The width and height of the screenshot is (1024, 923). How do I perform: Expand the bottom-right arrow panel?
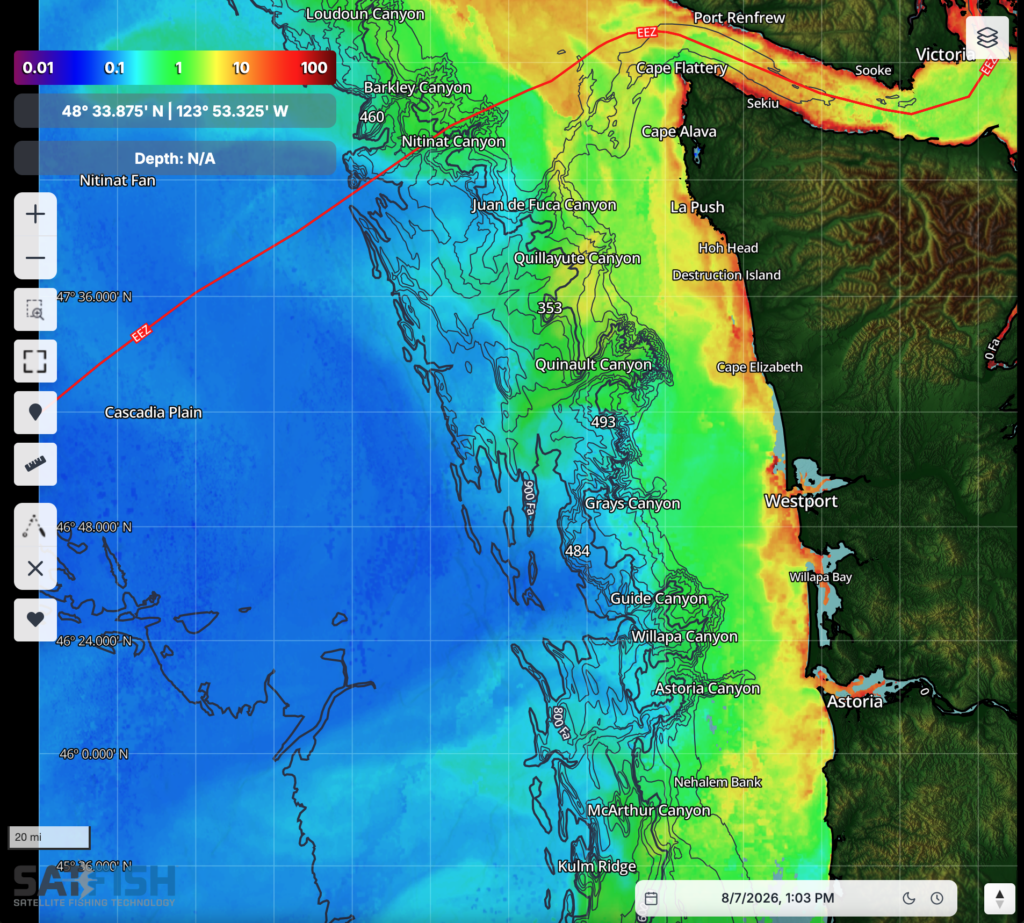point(999,899)
